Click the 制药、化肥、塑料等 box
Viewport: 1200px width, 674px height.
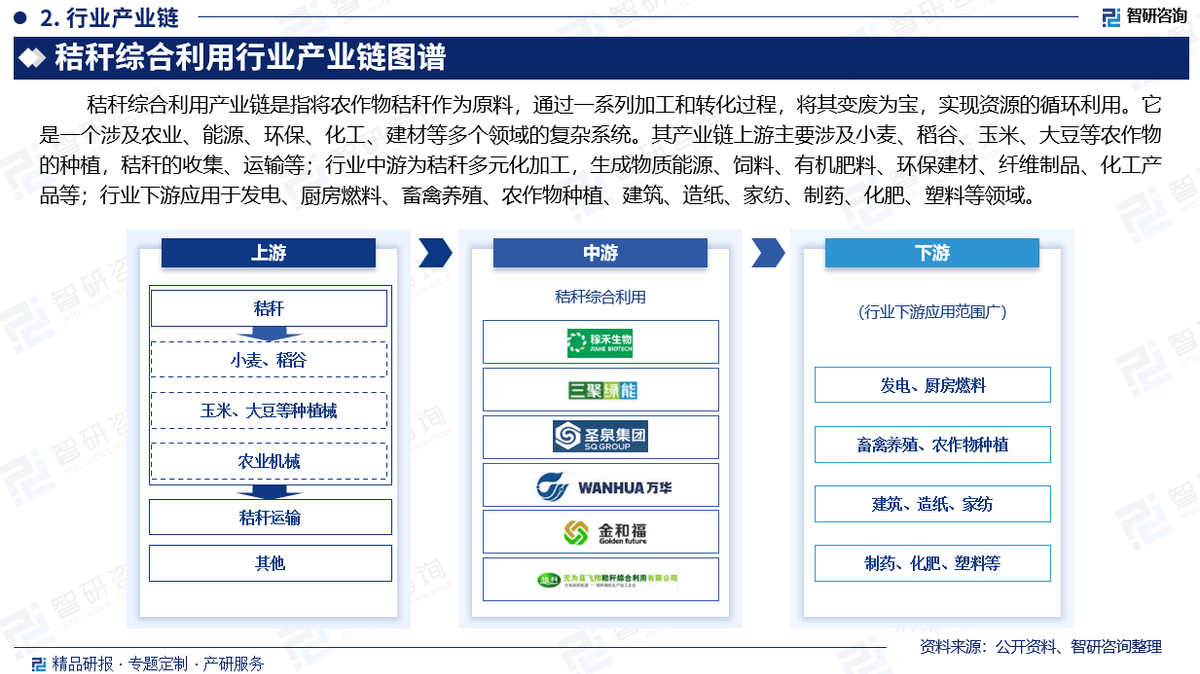click(x=932, y=563)
